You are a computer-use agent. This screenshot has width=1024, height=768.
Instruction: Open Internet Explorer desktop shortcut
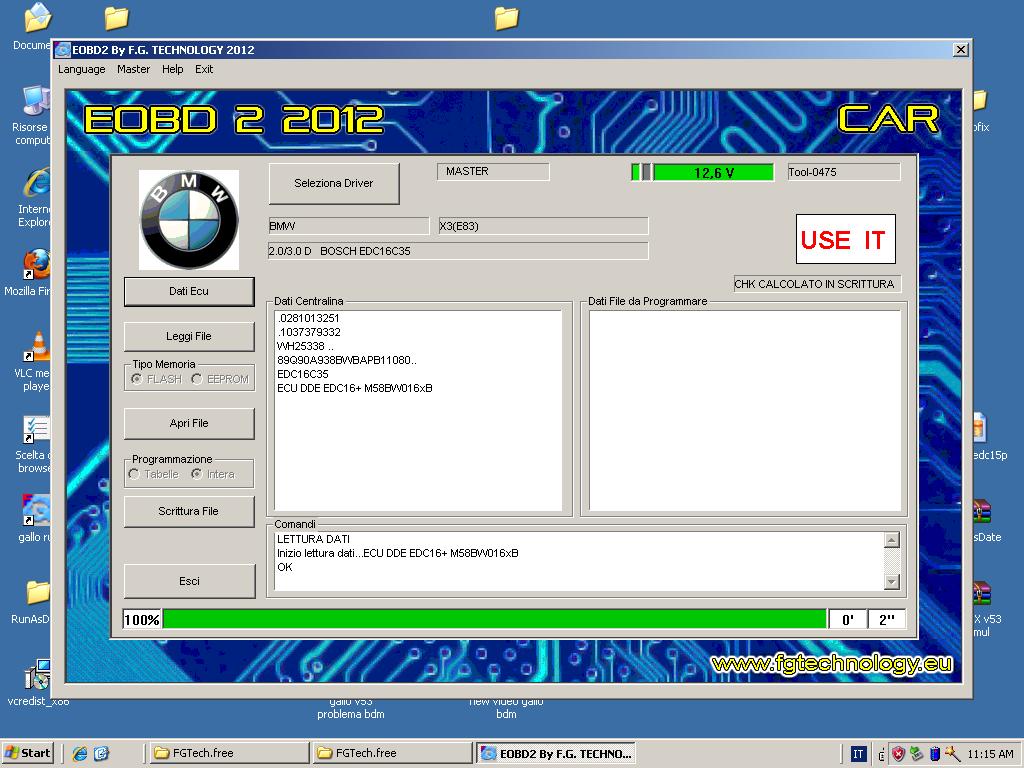[x=35, y=184]
